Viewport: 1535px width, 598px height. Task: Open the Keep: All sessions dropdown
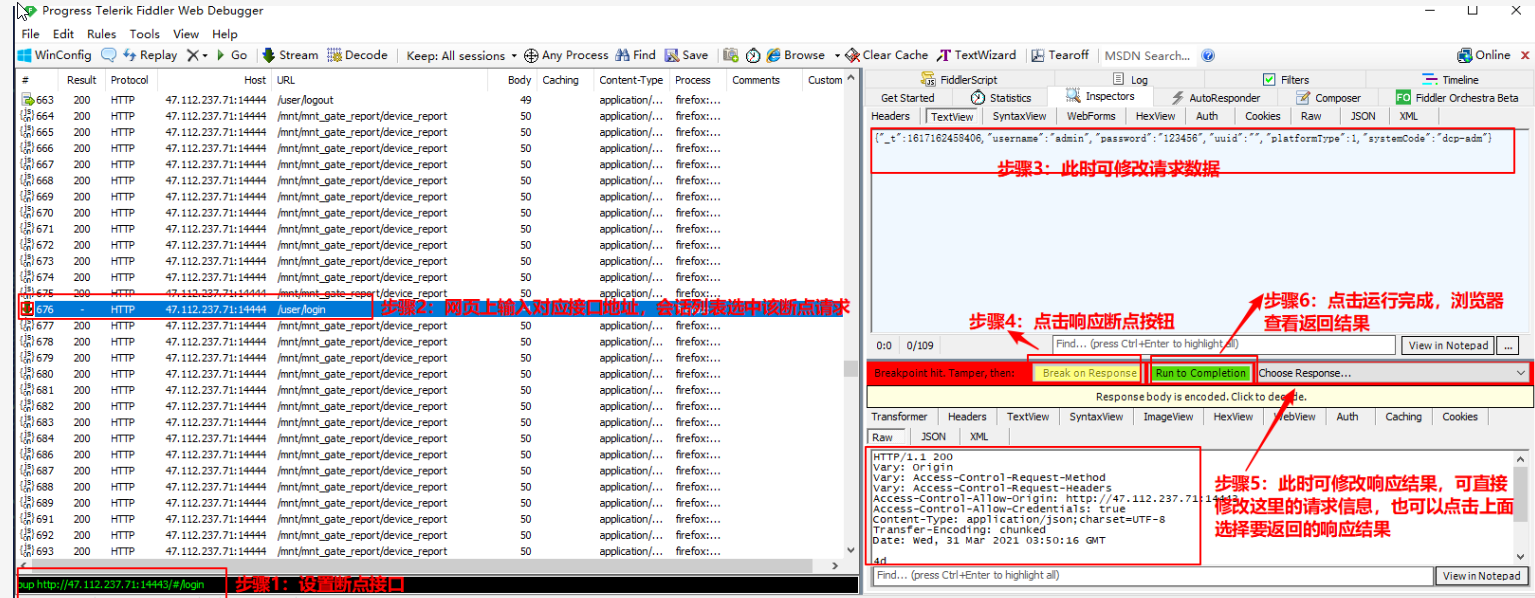click(462, 55)
